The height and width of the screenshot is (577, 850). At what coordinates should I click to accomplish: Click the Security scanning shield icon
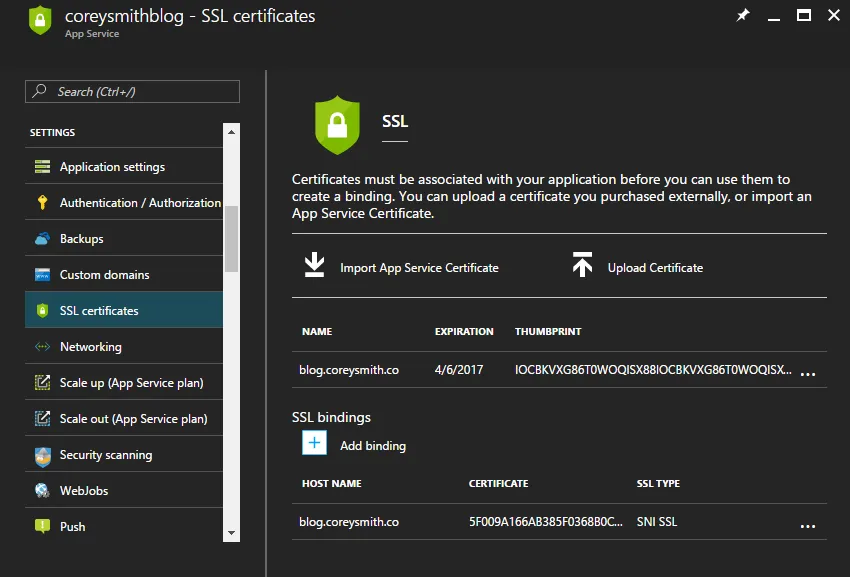click(x=42, y=456)
